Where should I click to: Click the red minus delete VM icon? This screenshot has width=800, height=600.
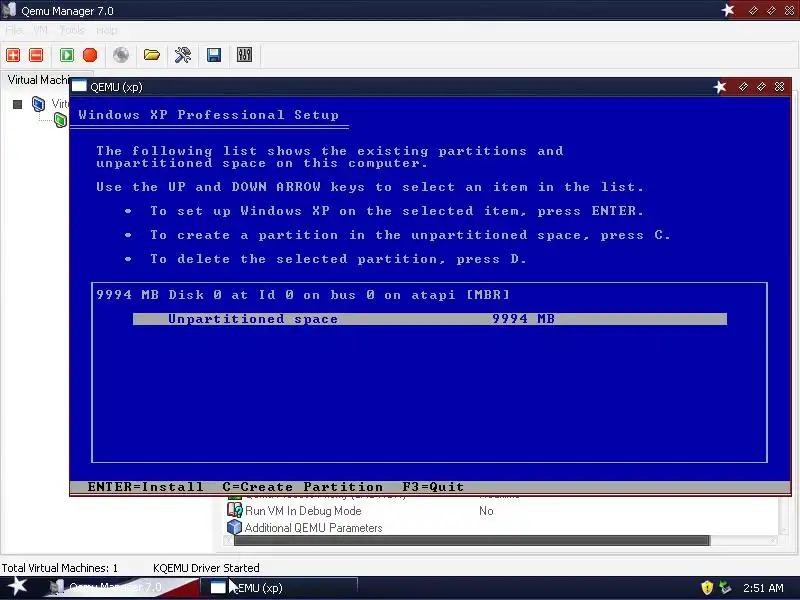36,55
